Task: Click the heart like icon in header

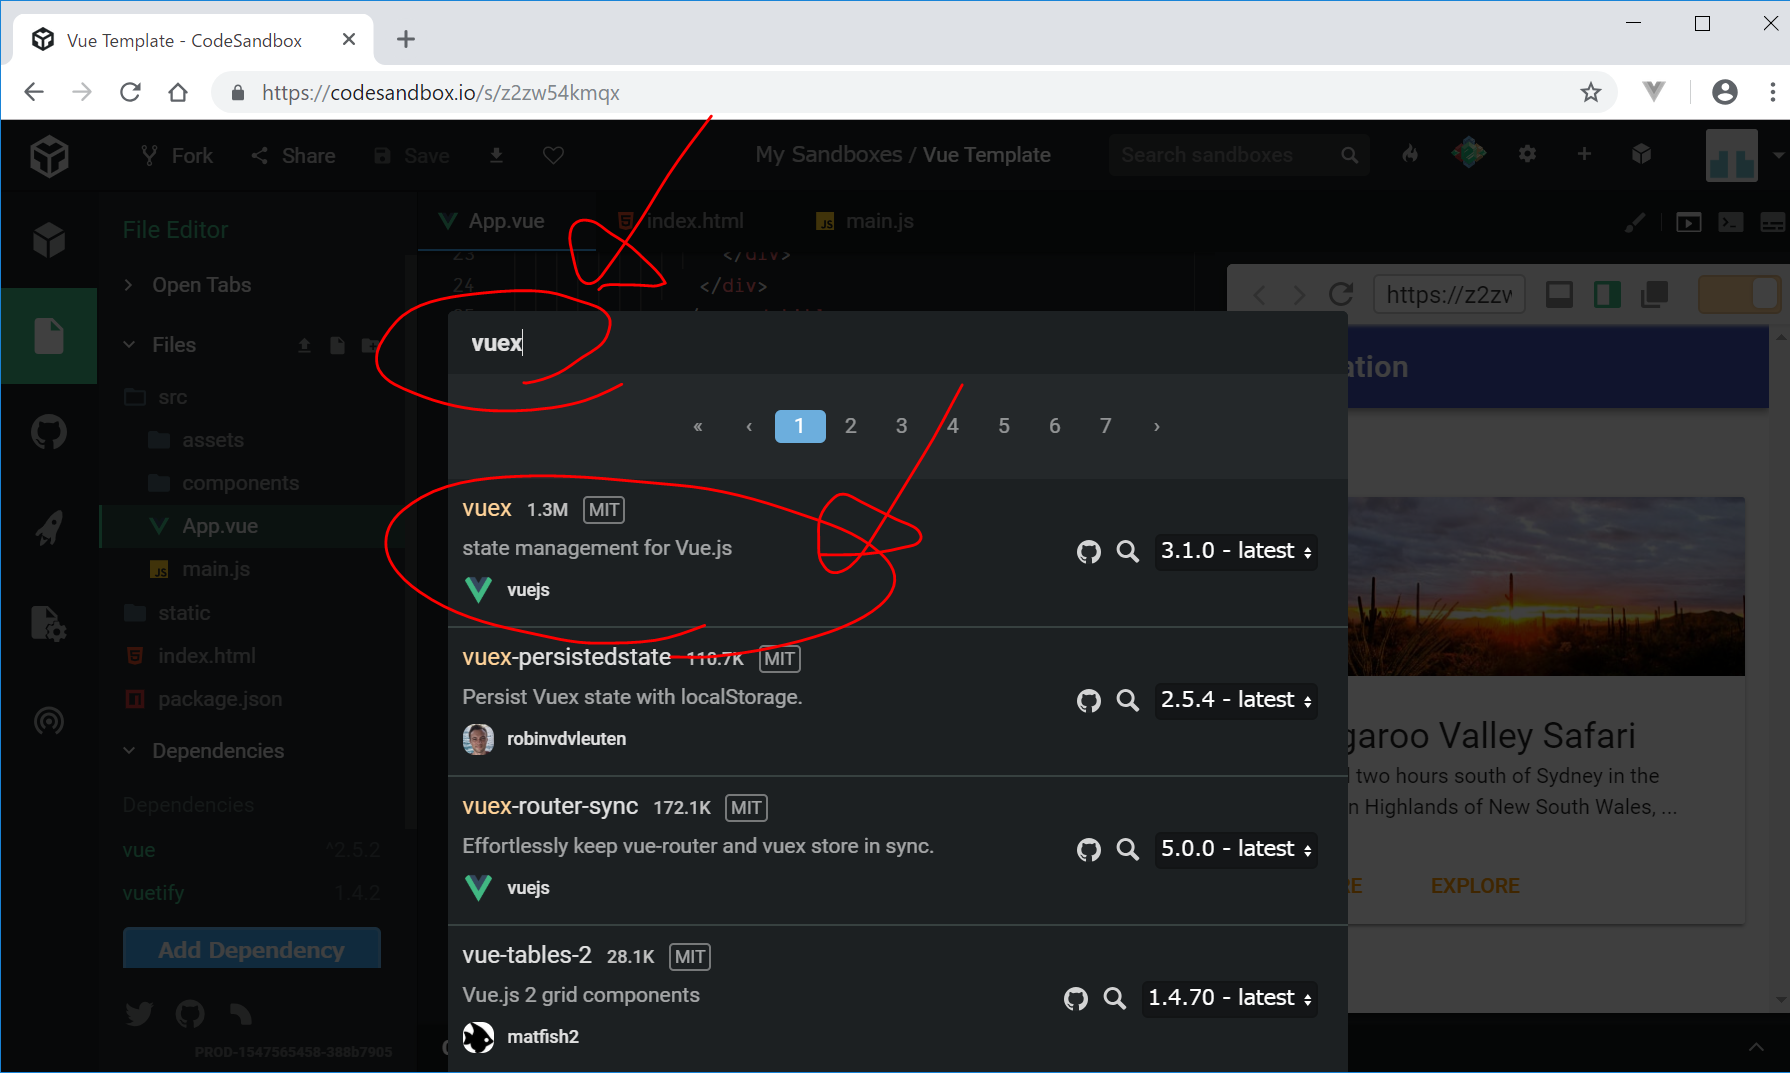Action: coord(553,155)
